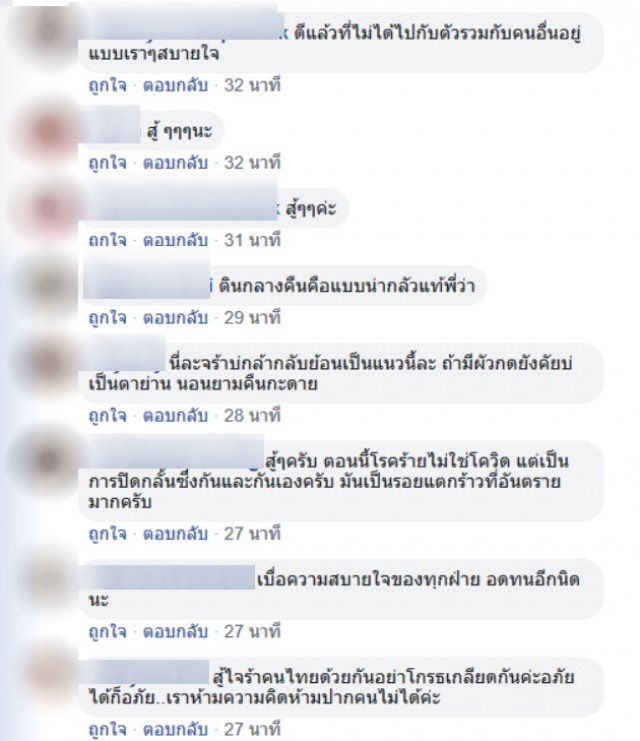Screen dimensions: 640x741
Task: Reply to the comment ending นอนยามคืนกะดาย
Action: point(175,416)
